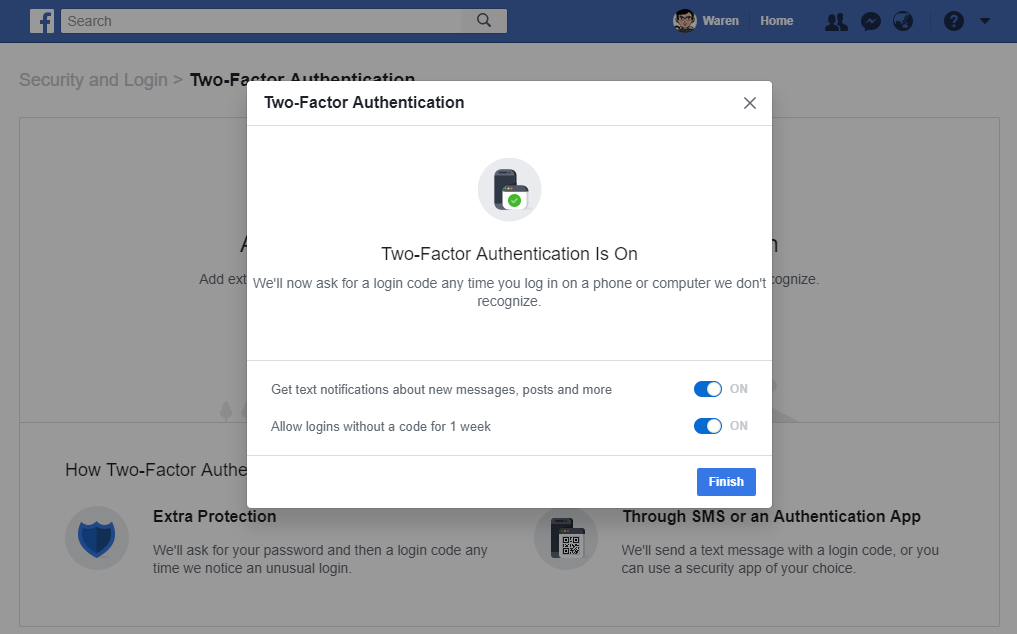
Task: Close the Two-Factor Authentication dialog
Action: click(749, 102)
